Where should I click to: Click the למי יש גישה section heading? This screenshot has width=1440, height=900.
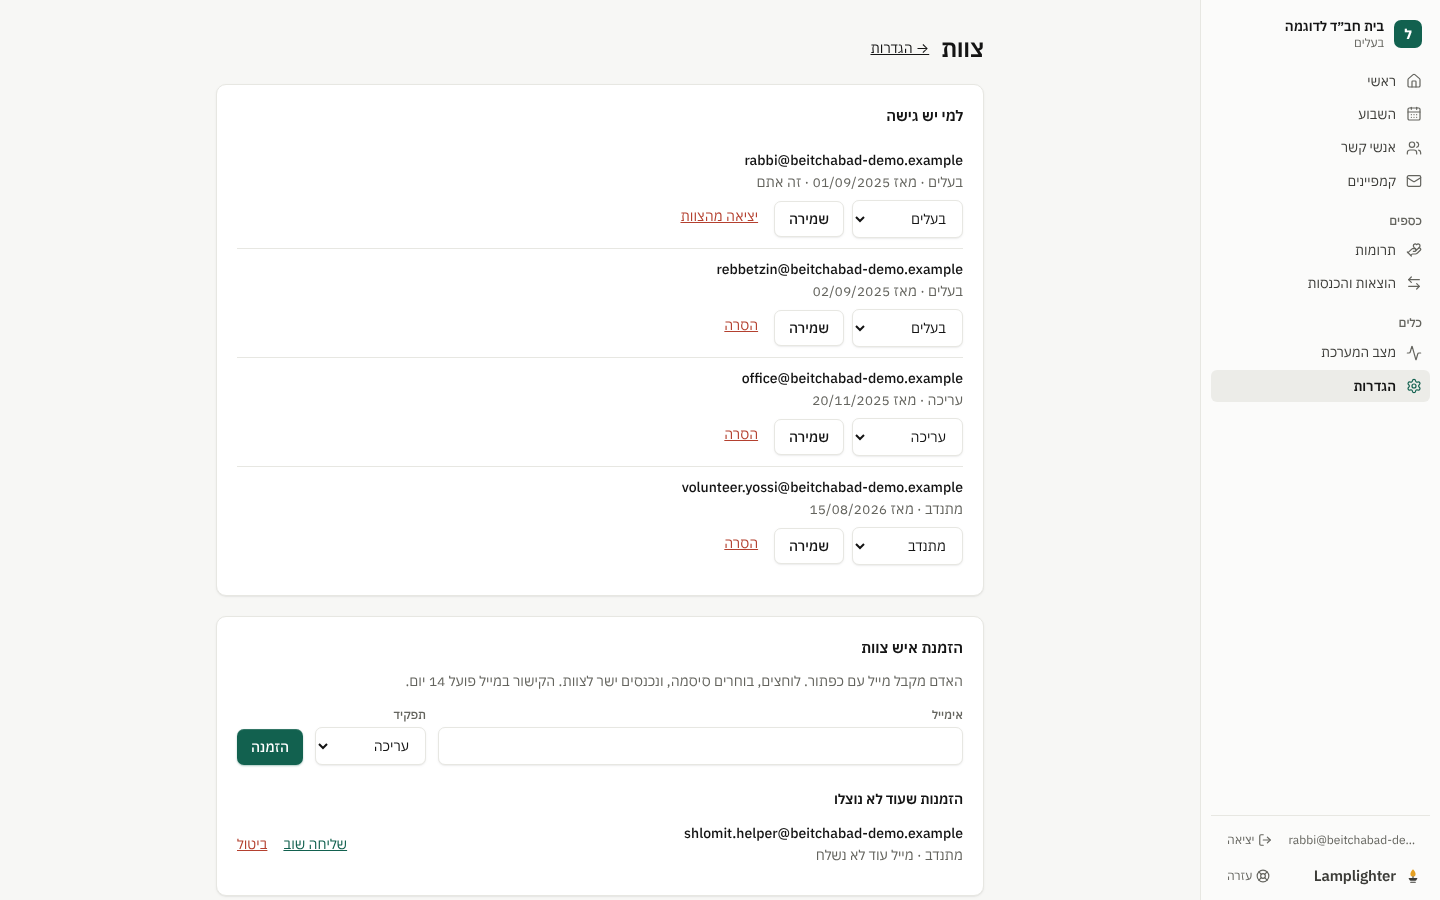925,116
